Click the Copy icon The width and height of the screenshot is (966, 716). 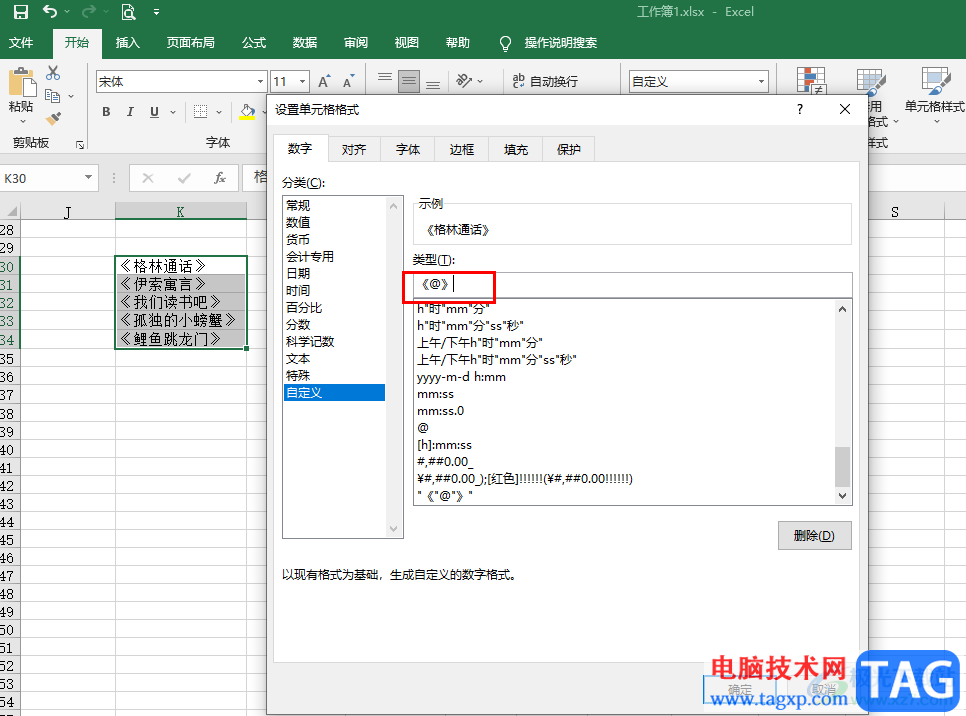(x=53, y=96)
